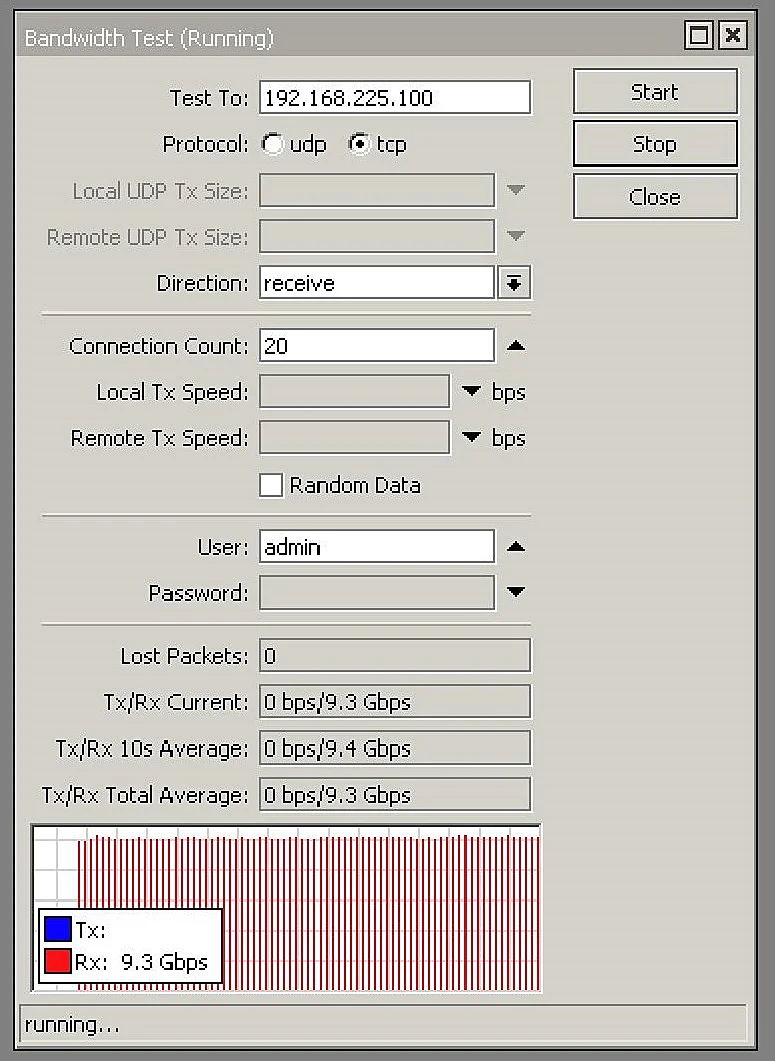Expand the Local Tx Speed arrow
This screenshot has width=775, height=1061.
coord(471,392)
